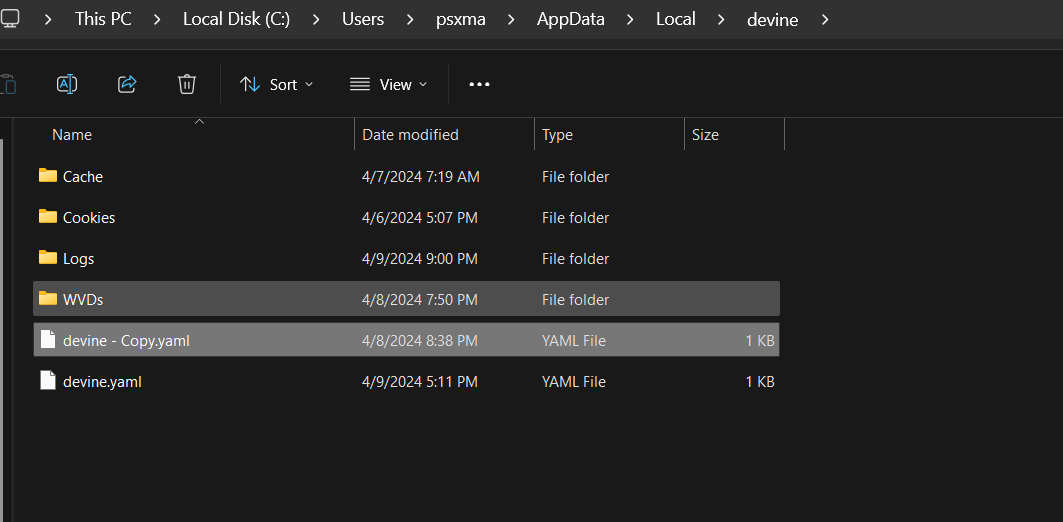1063x522 pixels.
Task: Jump to This PC in the breadcrumb
Action: 103,19
